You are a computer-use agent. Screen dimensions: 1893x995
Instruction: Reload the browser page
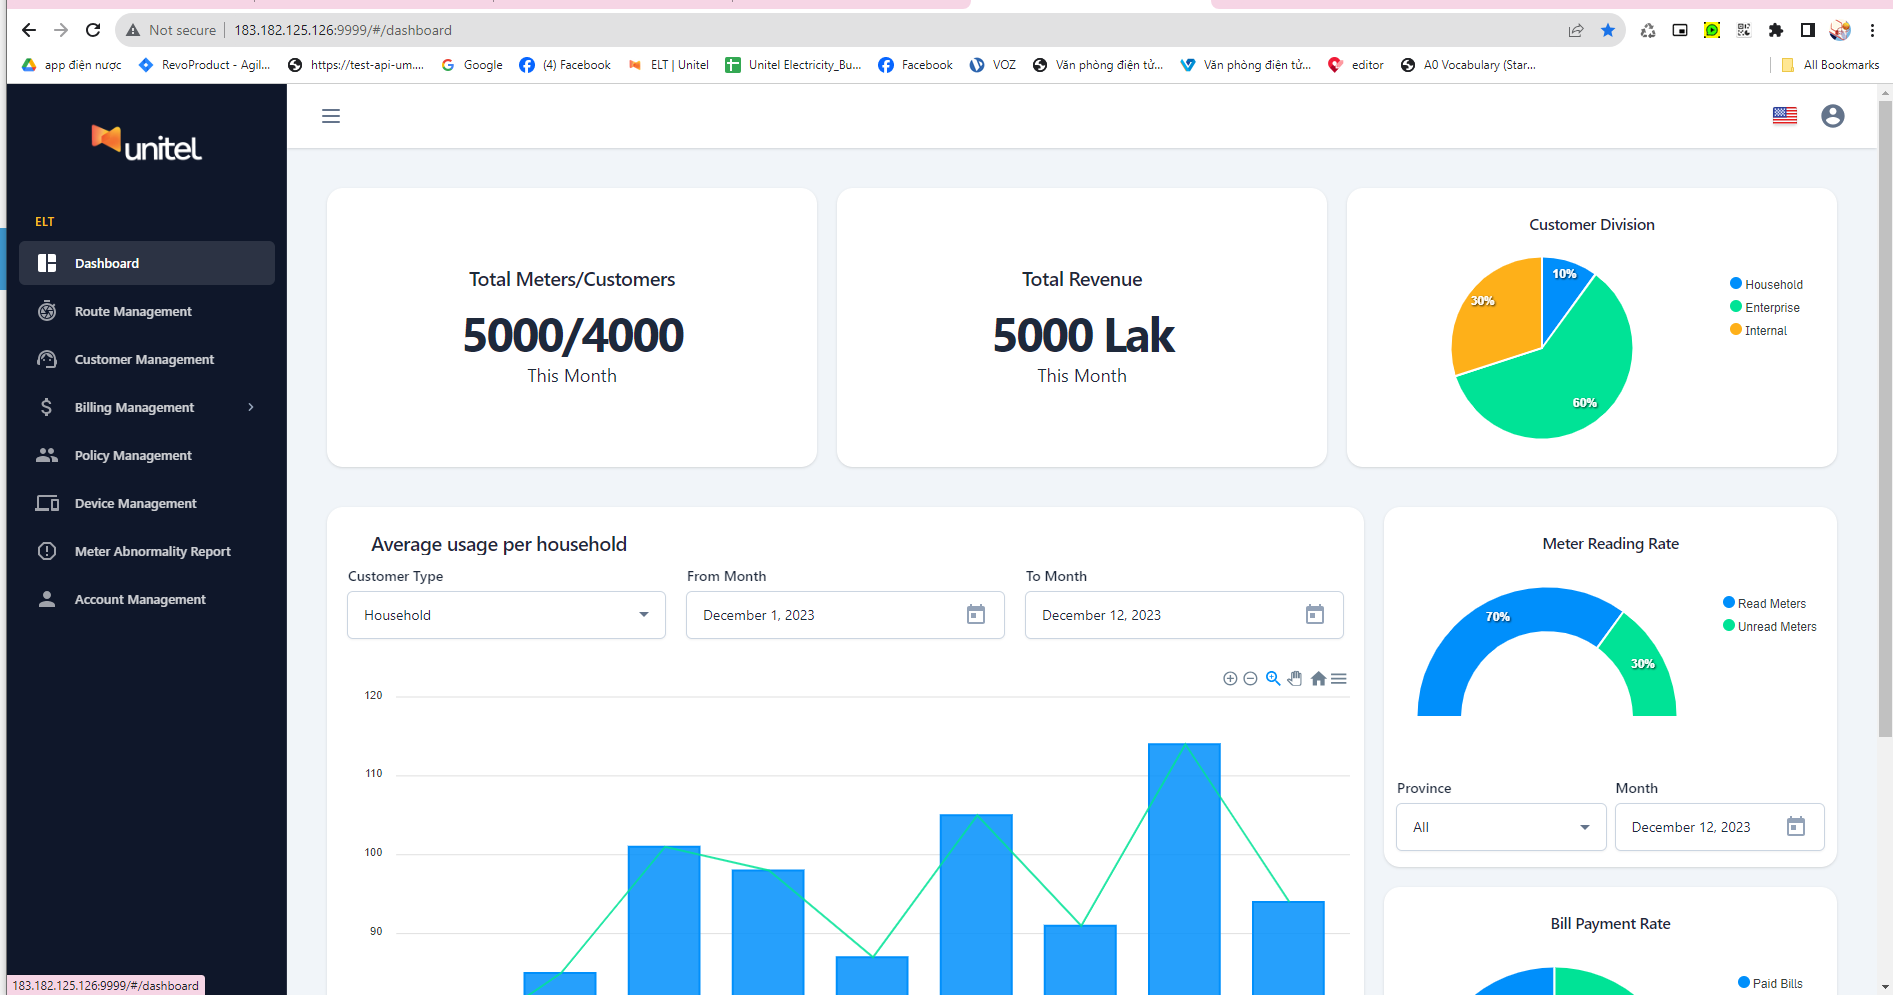point(93,30)
